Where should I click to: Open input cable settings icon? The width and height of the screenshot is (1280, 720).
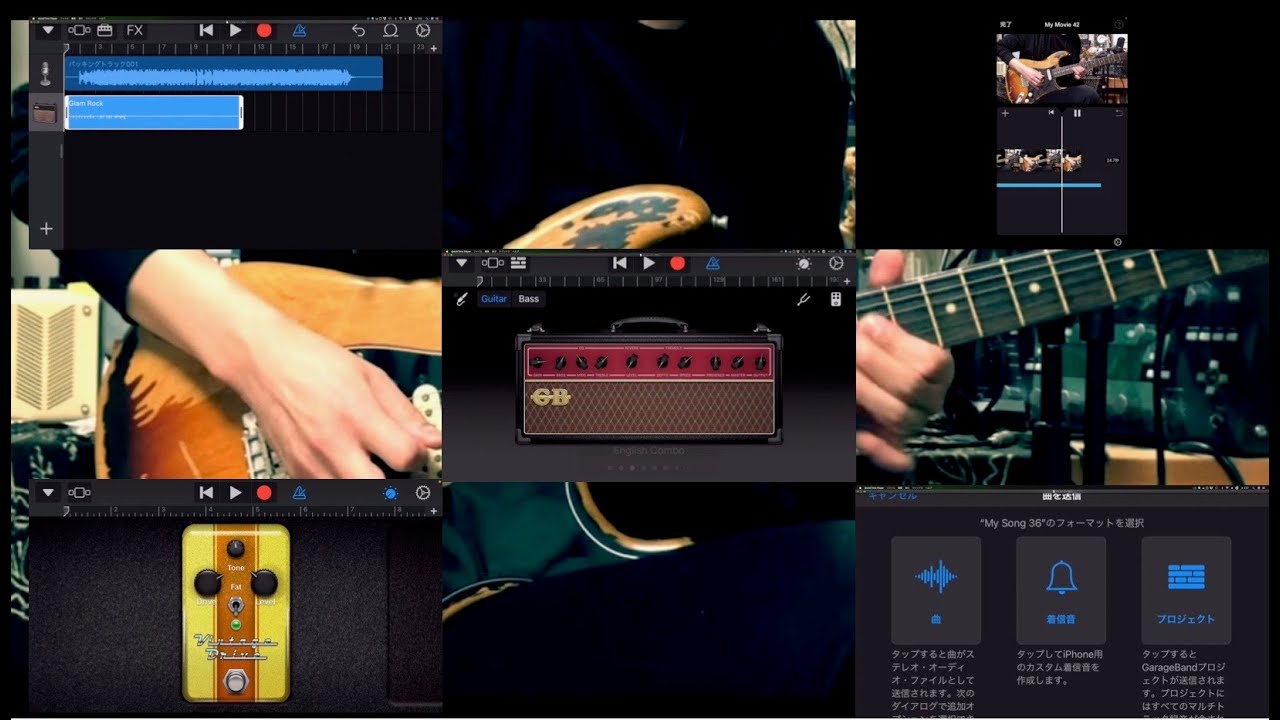pyautogui.click(x=461, y=299)
